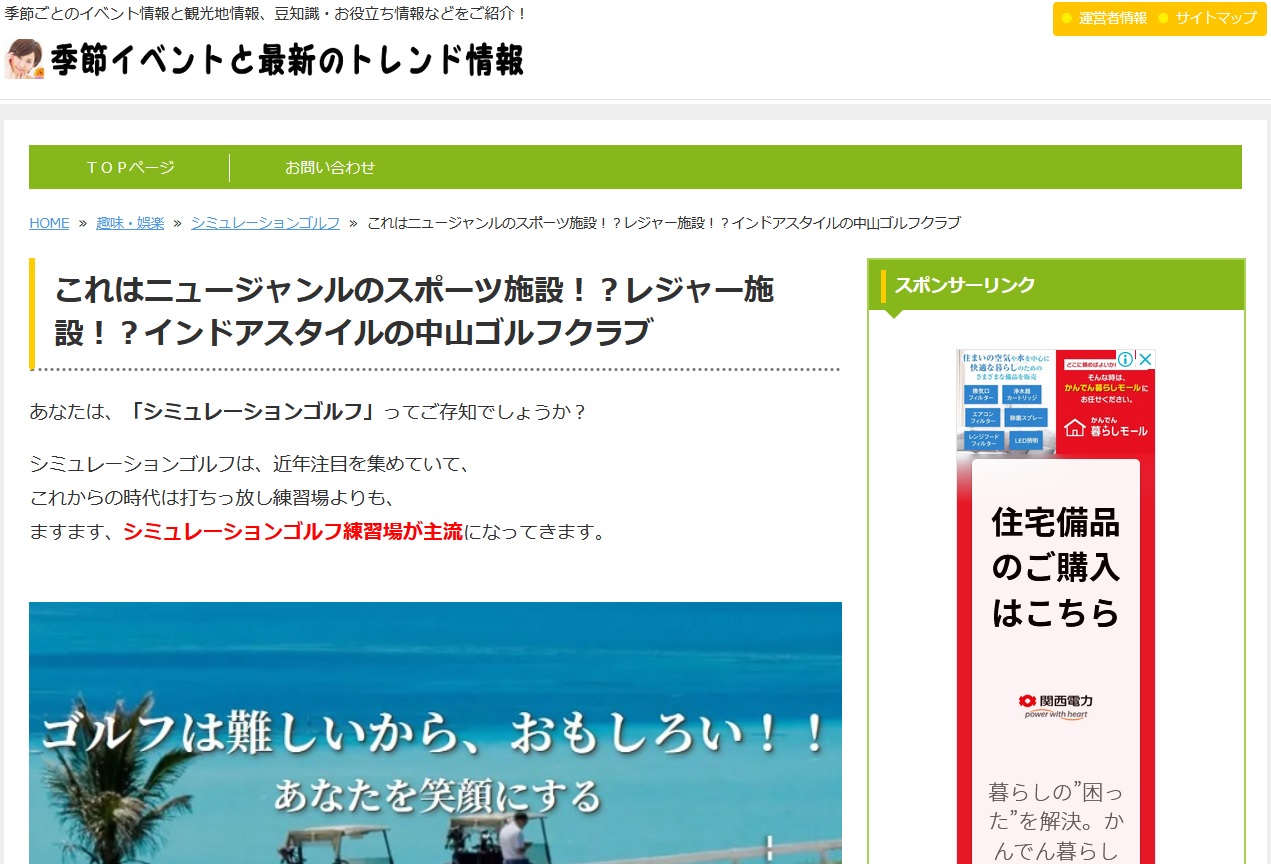1271x864 pixels.
Task: Click the ad info (i) icon
Action: tap(1126, 359)
